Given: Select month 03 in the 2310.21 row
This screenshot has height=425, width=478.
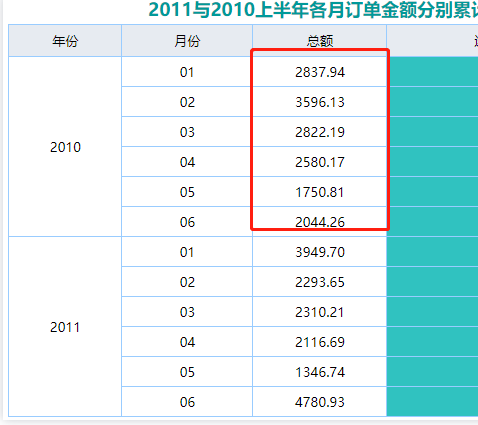Looking at the screenshot, I should (x=187, y=312).
